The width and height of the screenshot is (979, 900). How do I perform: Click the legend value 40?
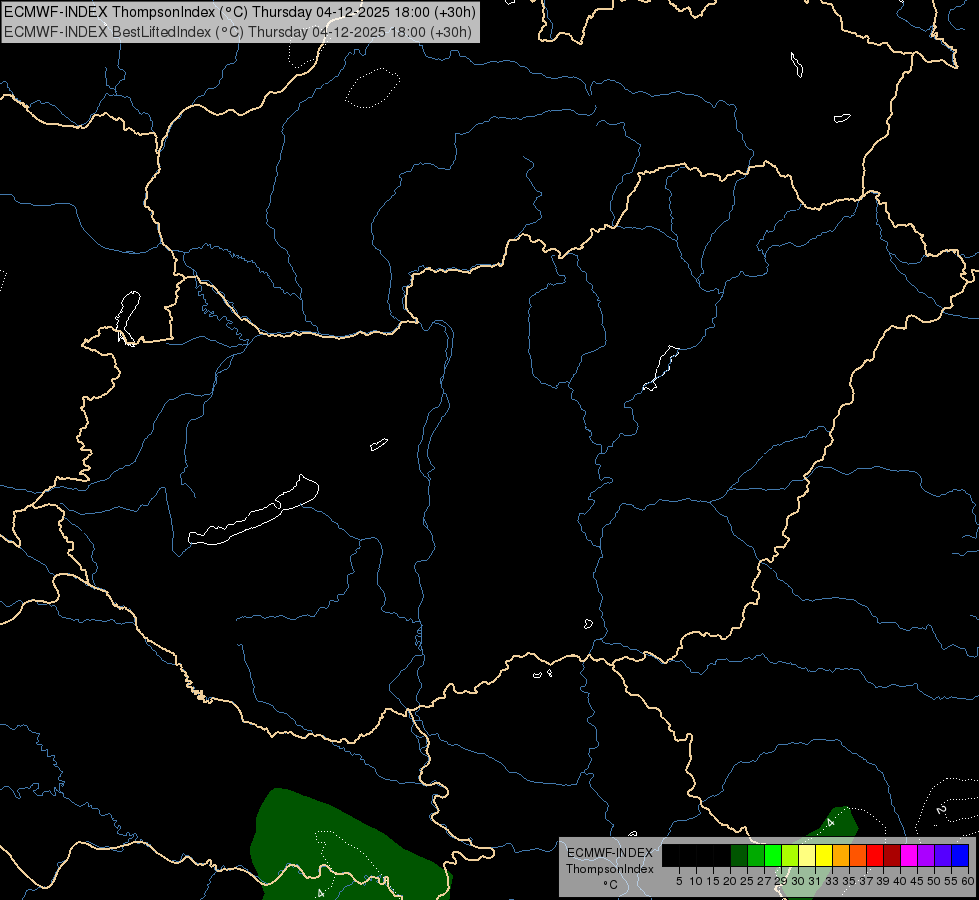[900, 881]
